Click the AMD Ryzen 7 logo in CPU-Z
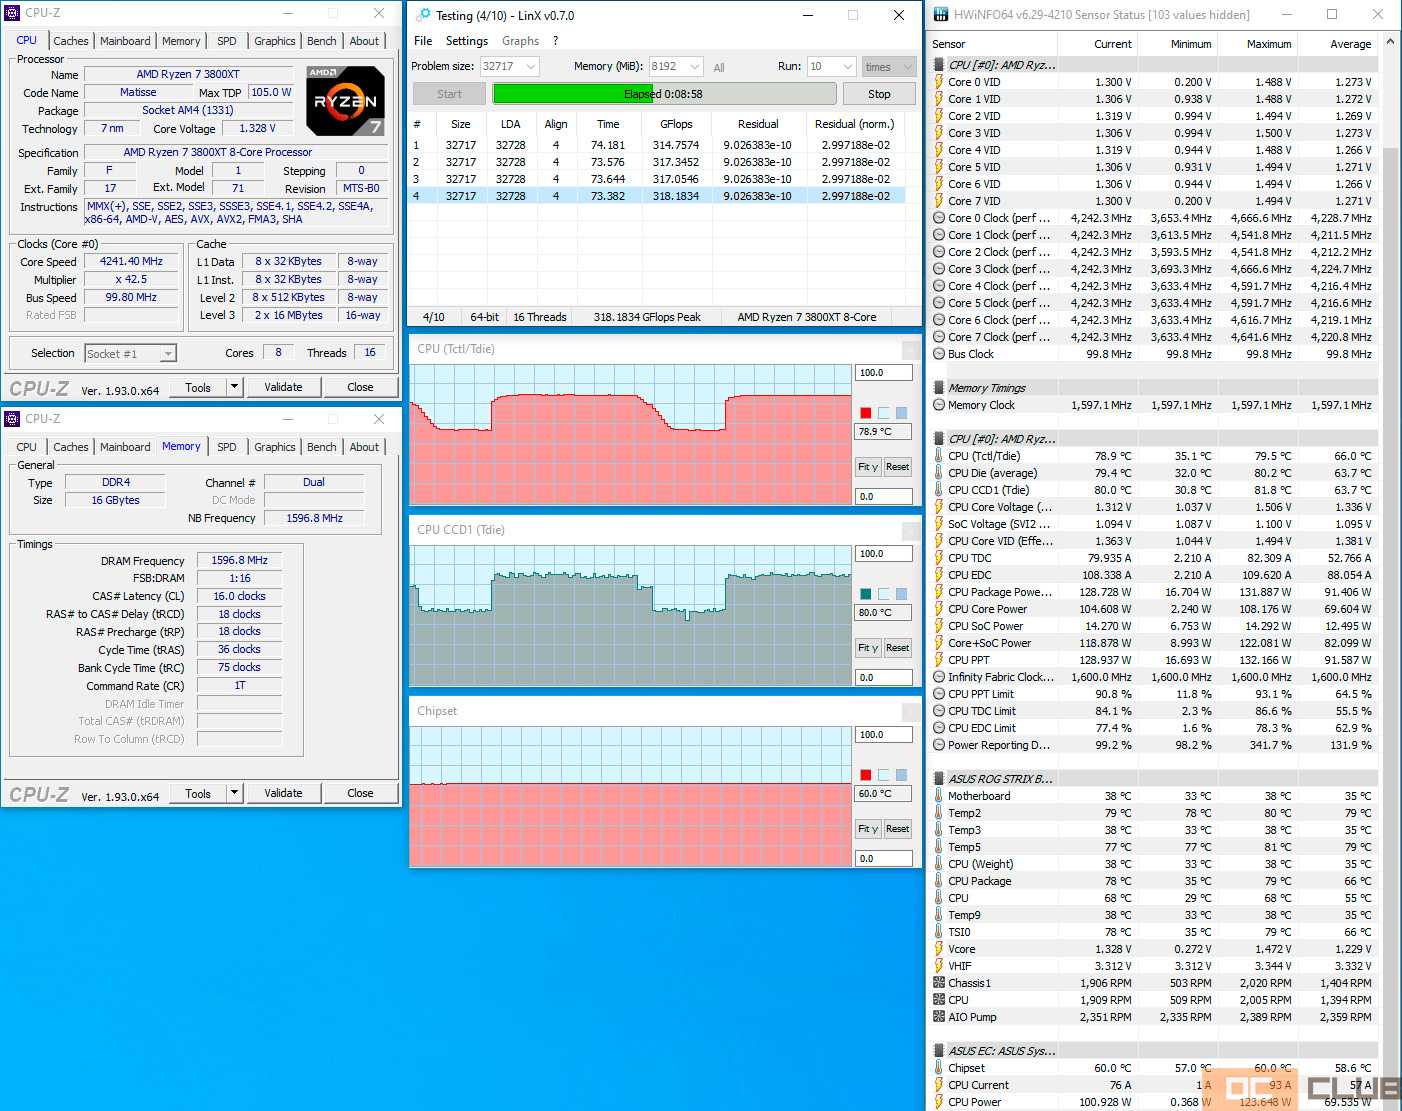Screen dimensions: 1402x1111 pyautogui.click(x=345, y=100)
